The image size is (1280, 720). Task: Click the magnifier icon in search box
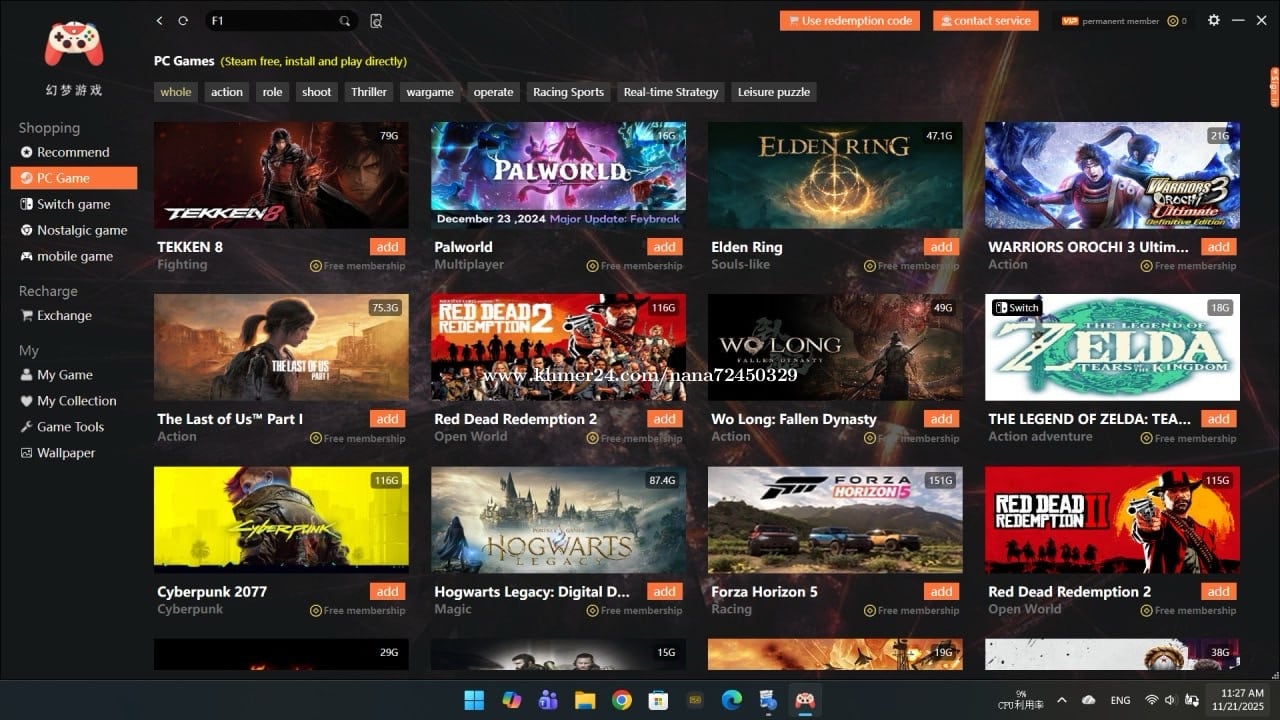coord(345,21)
